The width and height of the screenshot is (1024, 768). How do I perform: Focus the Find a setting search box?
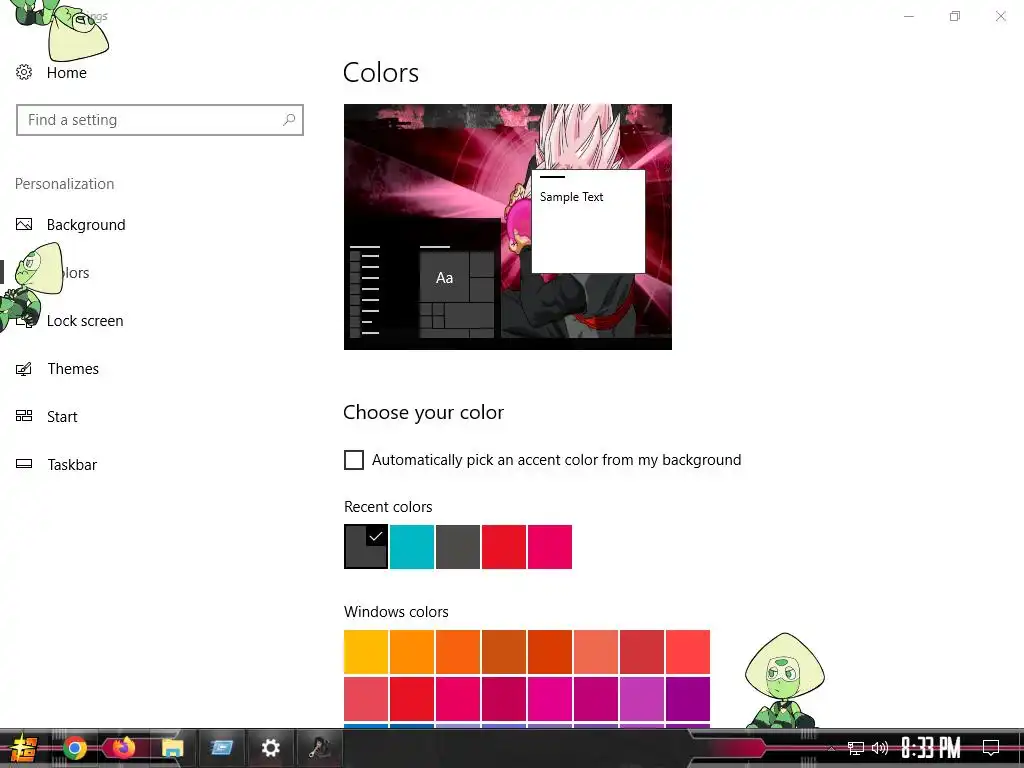[160, 120]
